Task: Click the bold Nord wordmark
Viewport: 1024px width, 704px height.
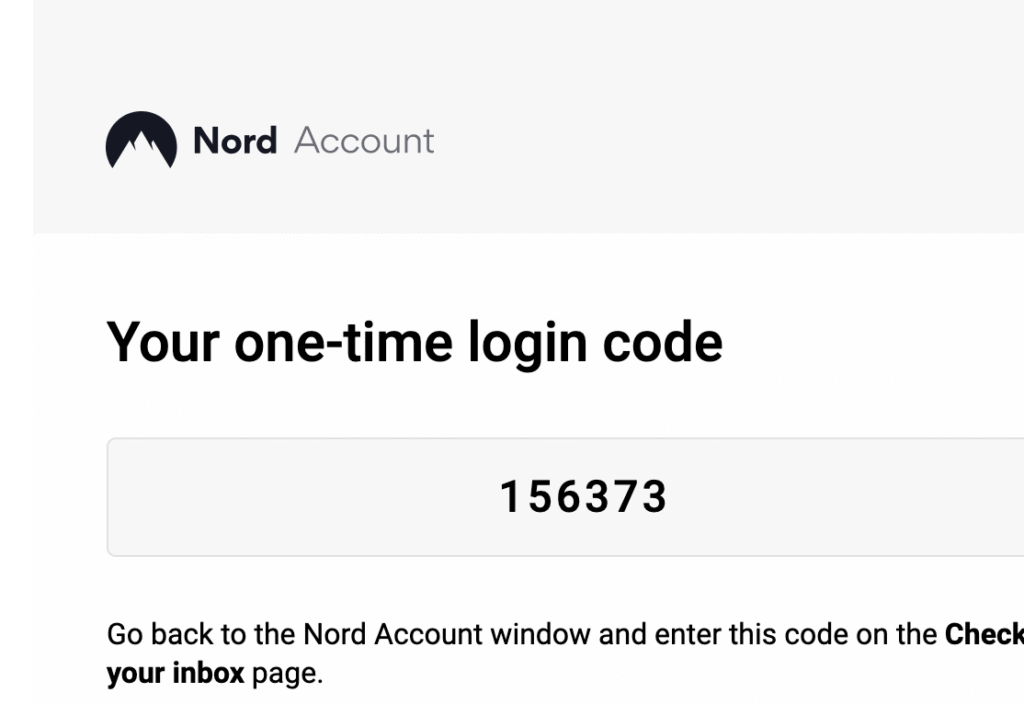Action: tap(235, 140)
